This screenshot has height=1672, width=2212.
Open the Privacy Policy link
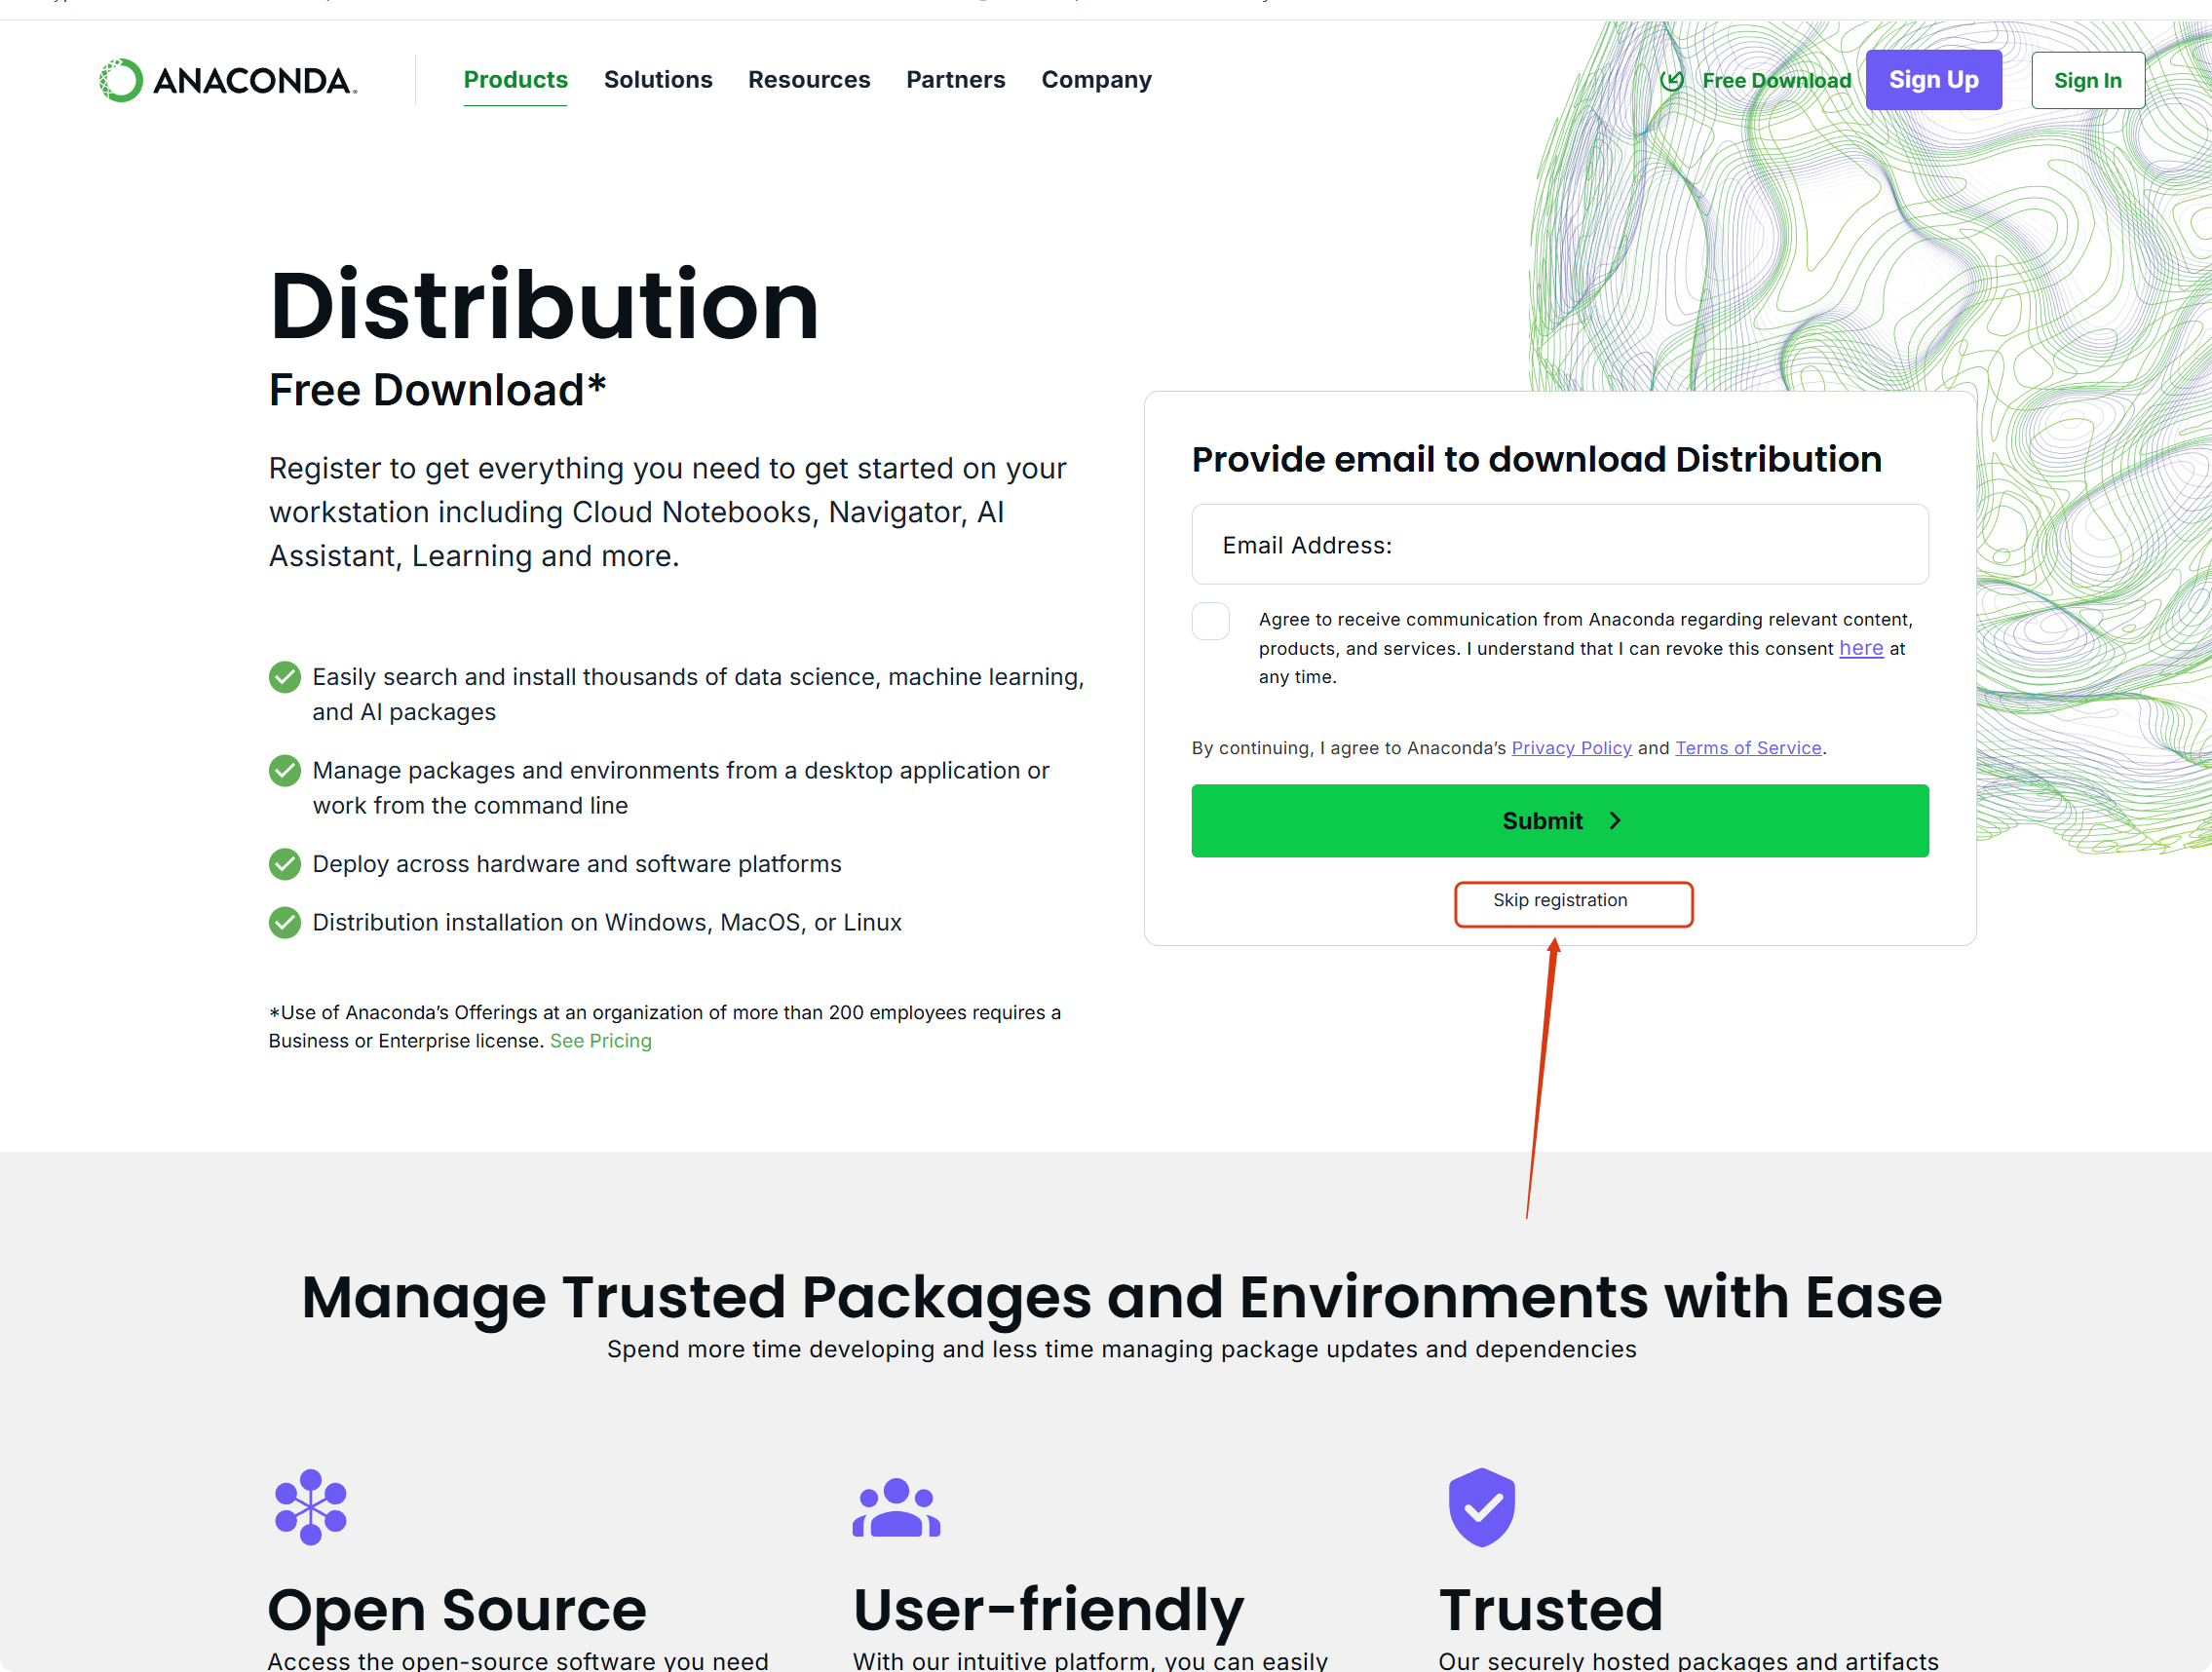[x=1571, y=748]
